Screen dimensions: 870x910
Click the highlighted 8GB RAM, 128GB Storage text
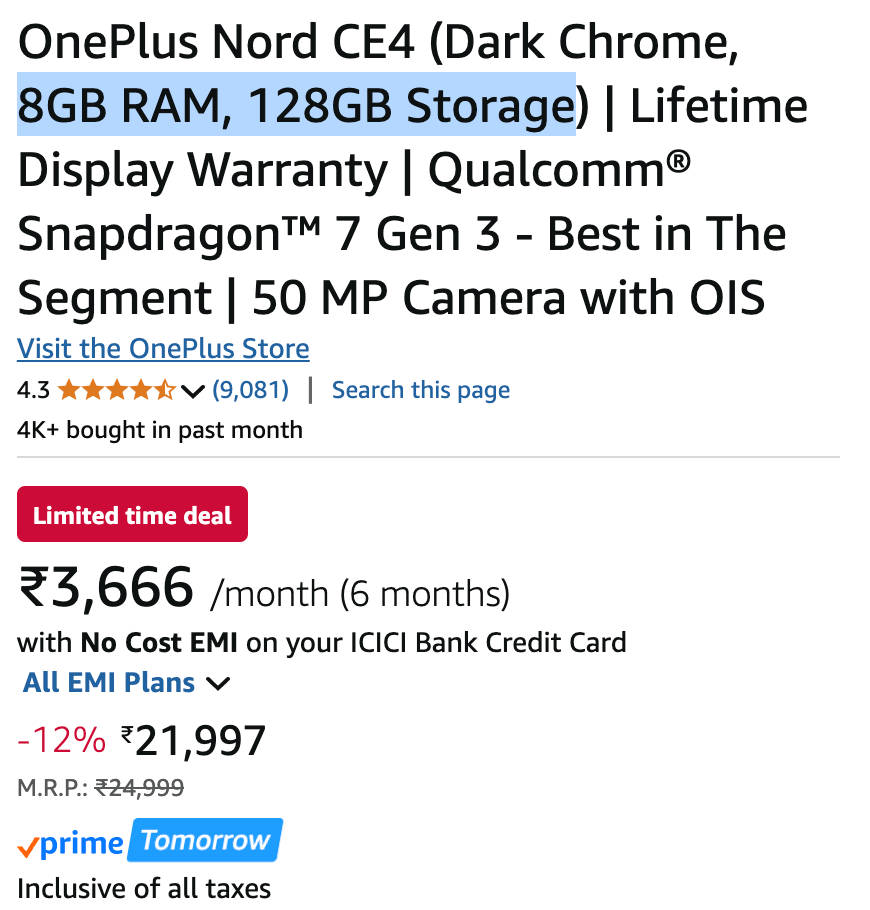296,105
